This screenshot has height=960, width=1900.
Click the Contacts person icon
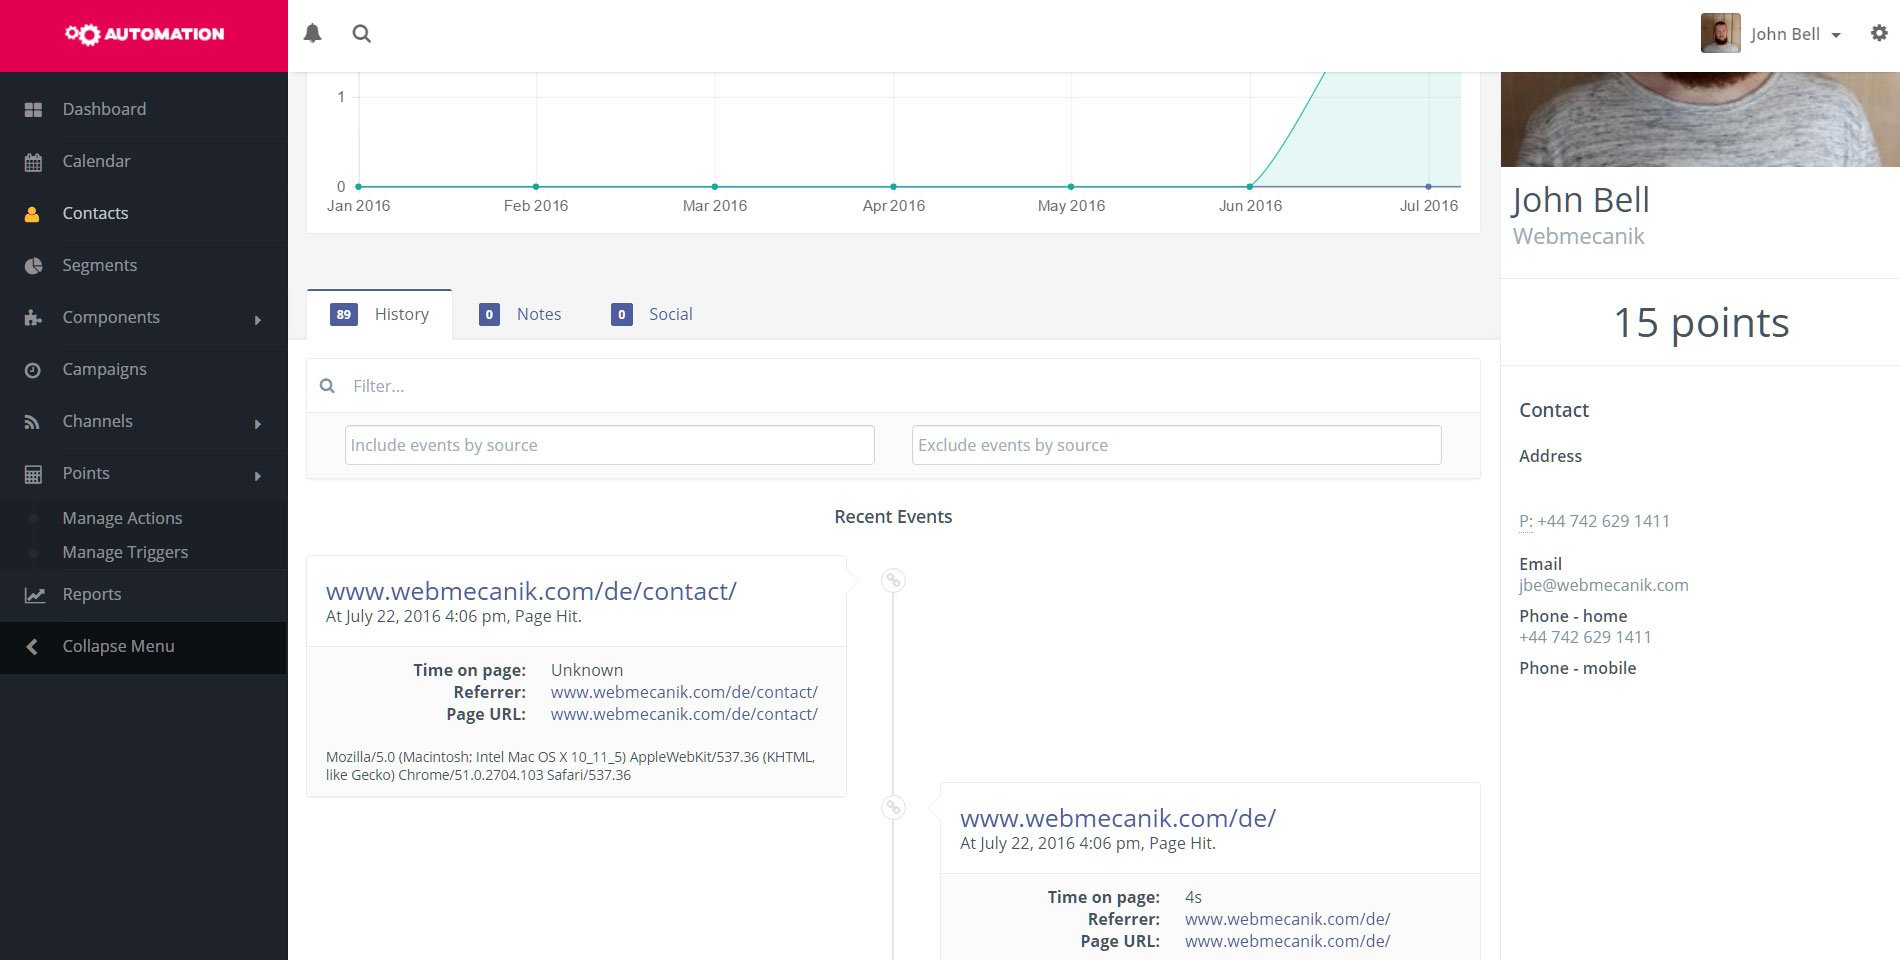pos(32,213)
